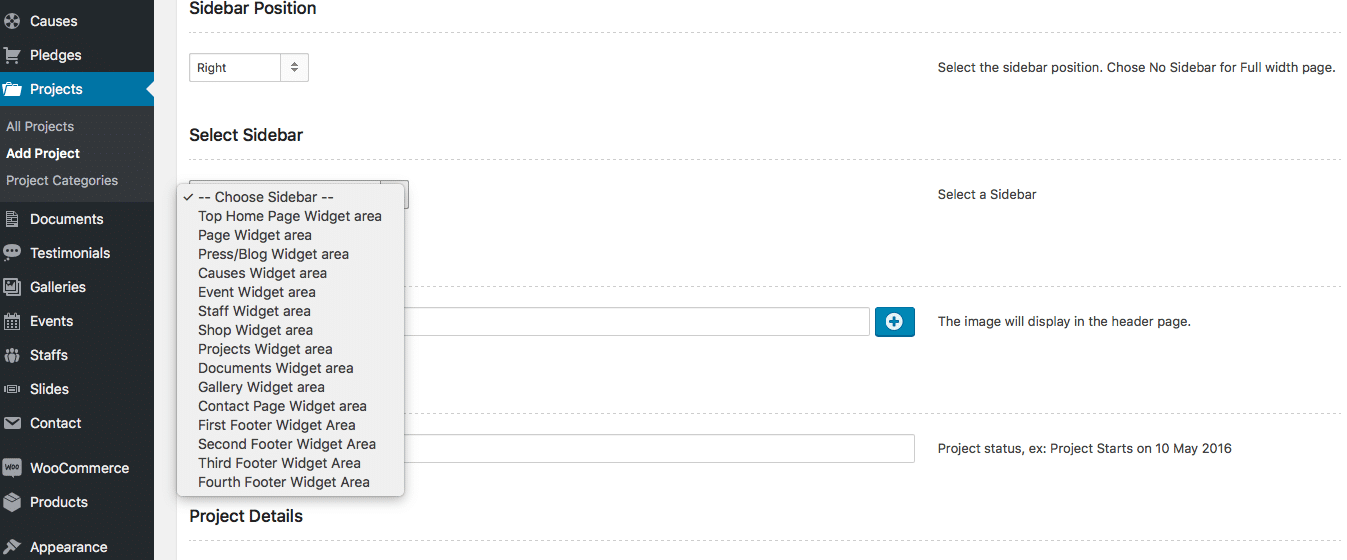Open Testimonials speech bubble icon
This screenshot has height=560, width=1347.
[12, 253]
